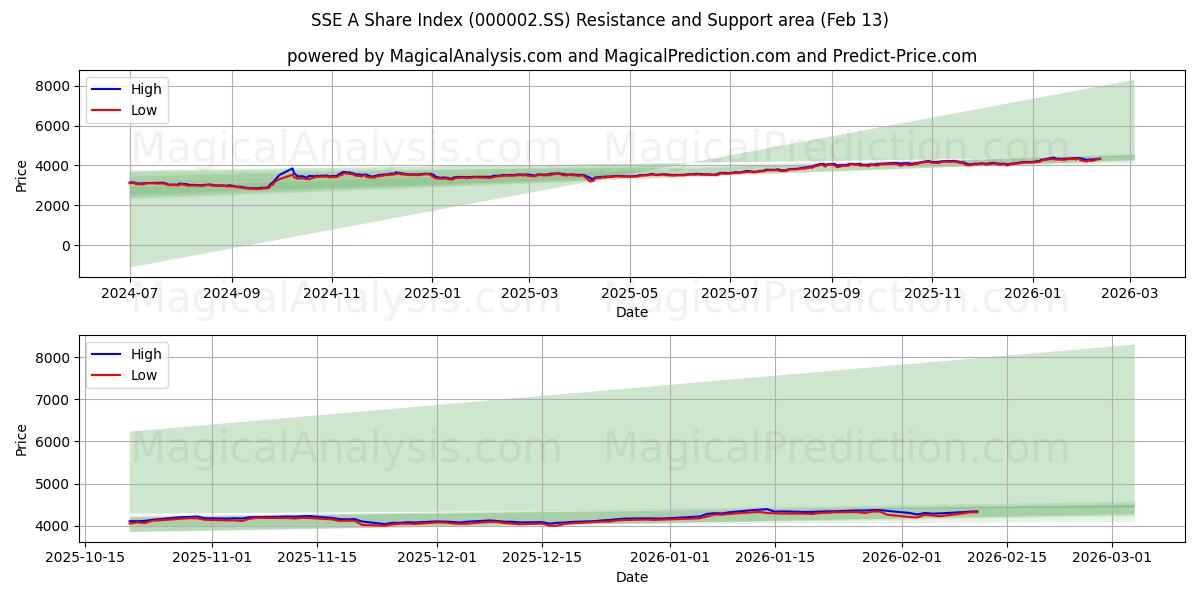The image size is (1200, 600).
Task: Select the chart title text
Action: [600, 17]
